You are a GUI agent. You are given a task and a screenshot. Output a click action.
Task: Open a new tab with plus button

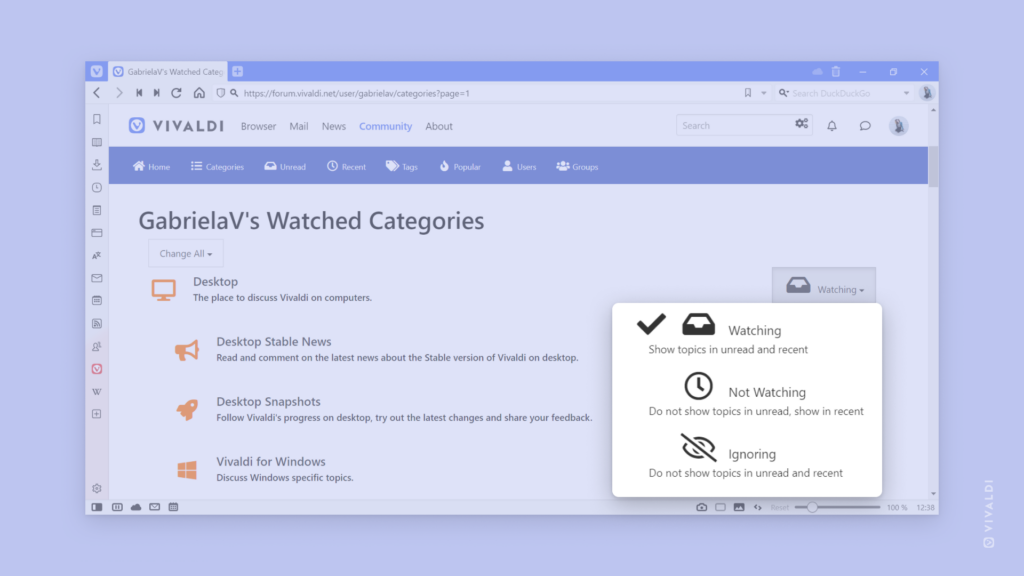(x=238, y=71)
